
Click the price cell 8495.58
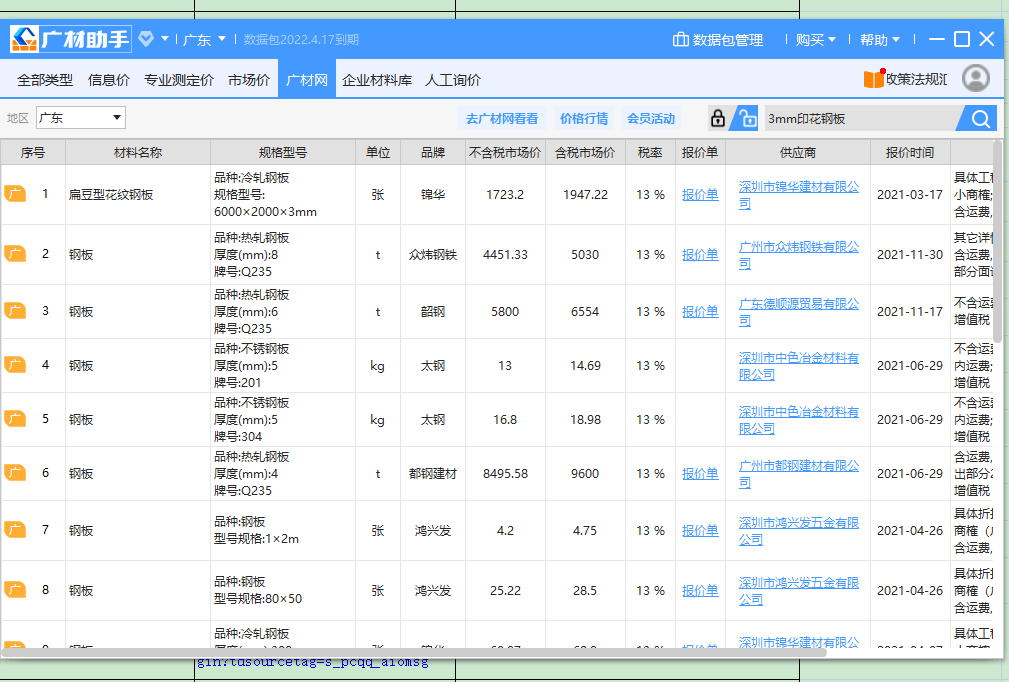click(x=505, y=474)
